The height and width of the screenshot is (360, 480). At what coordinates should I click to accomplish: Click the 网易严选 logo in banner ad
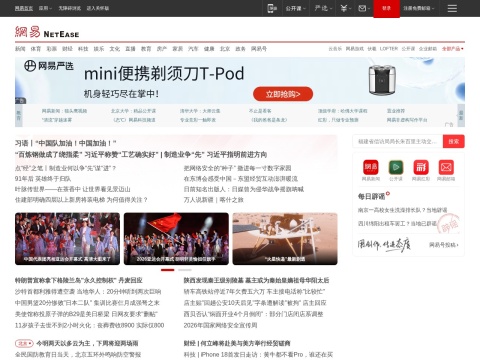49,66
